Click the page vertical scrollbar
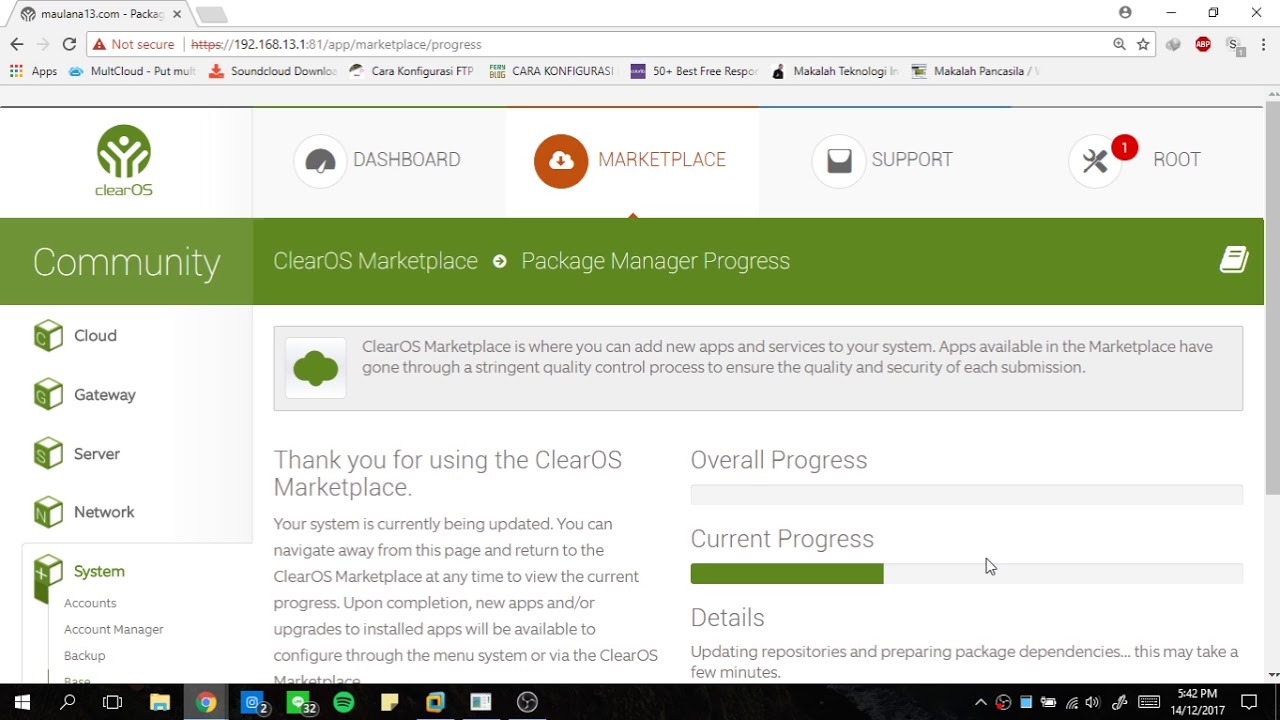The image size is (1280, 720). click(x=1272, y=300)
